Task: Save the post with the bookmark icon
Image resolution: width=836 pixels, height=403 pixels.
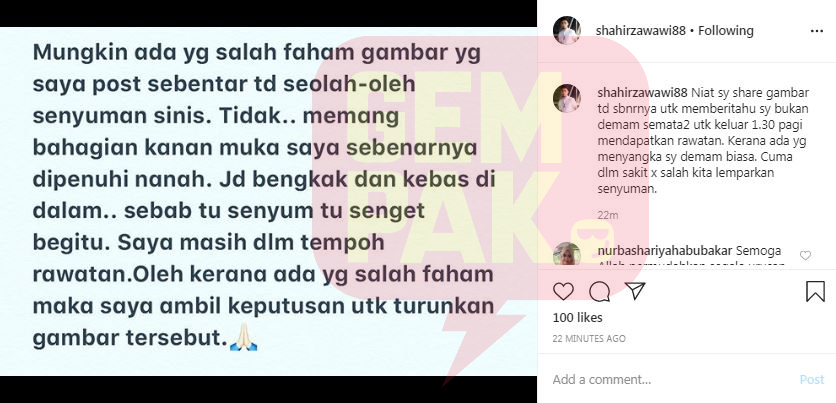Action: click(x=815, y=292)
